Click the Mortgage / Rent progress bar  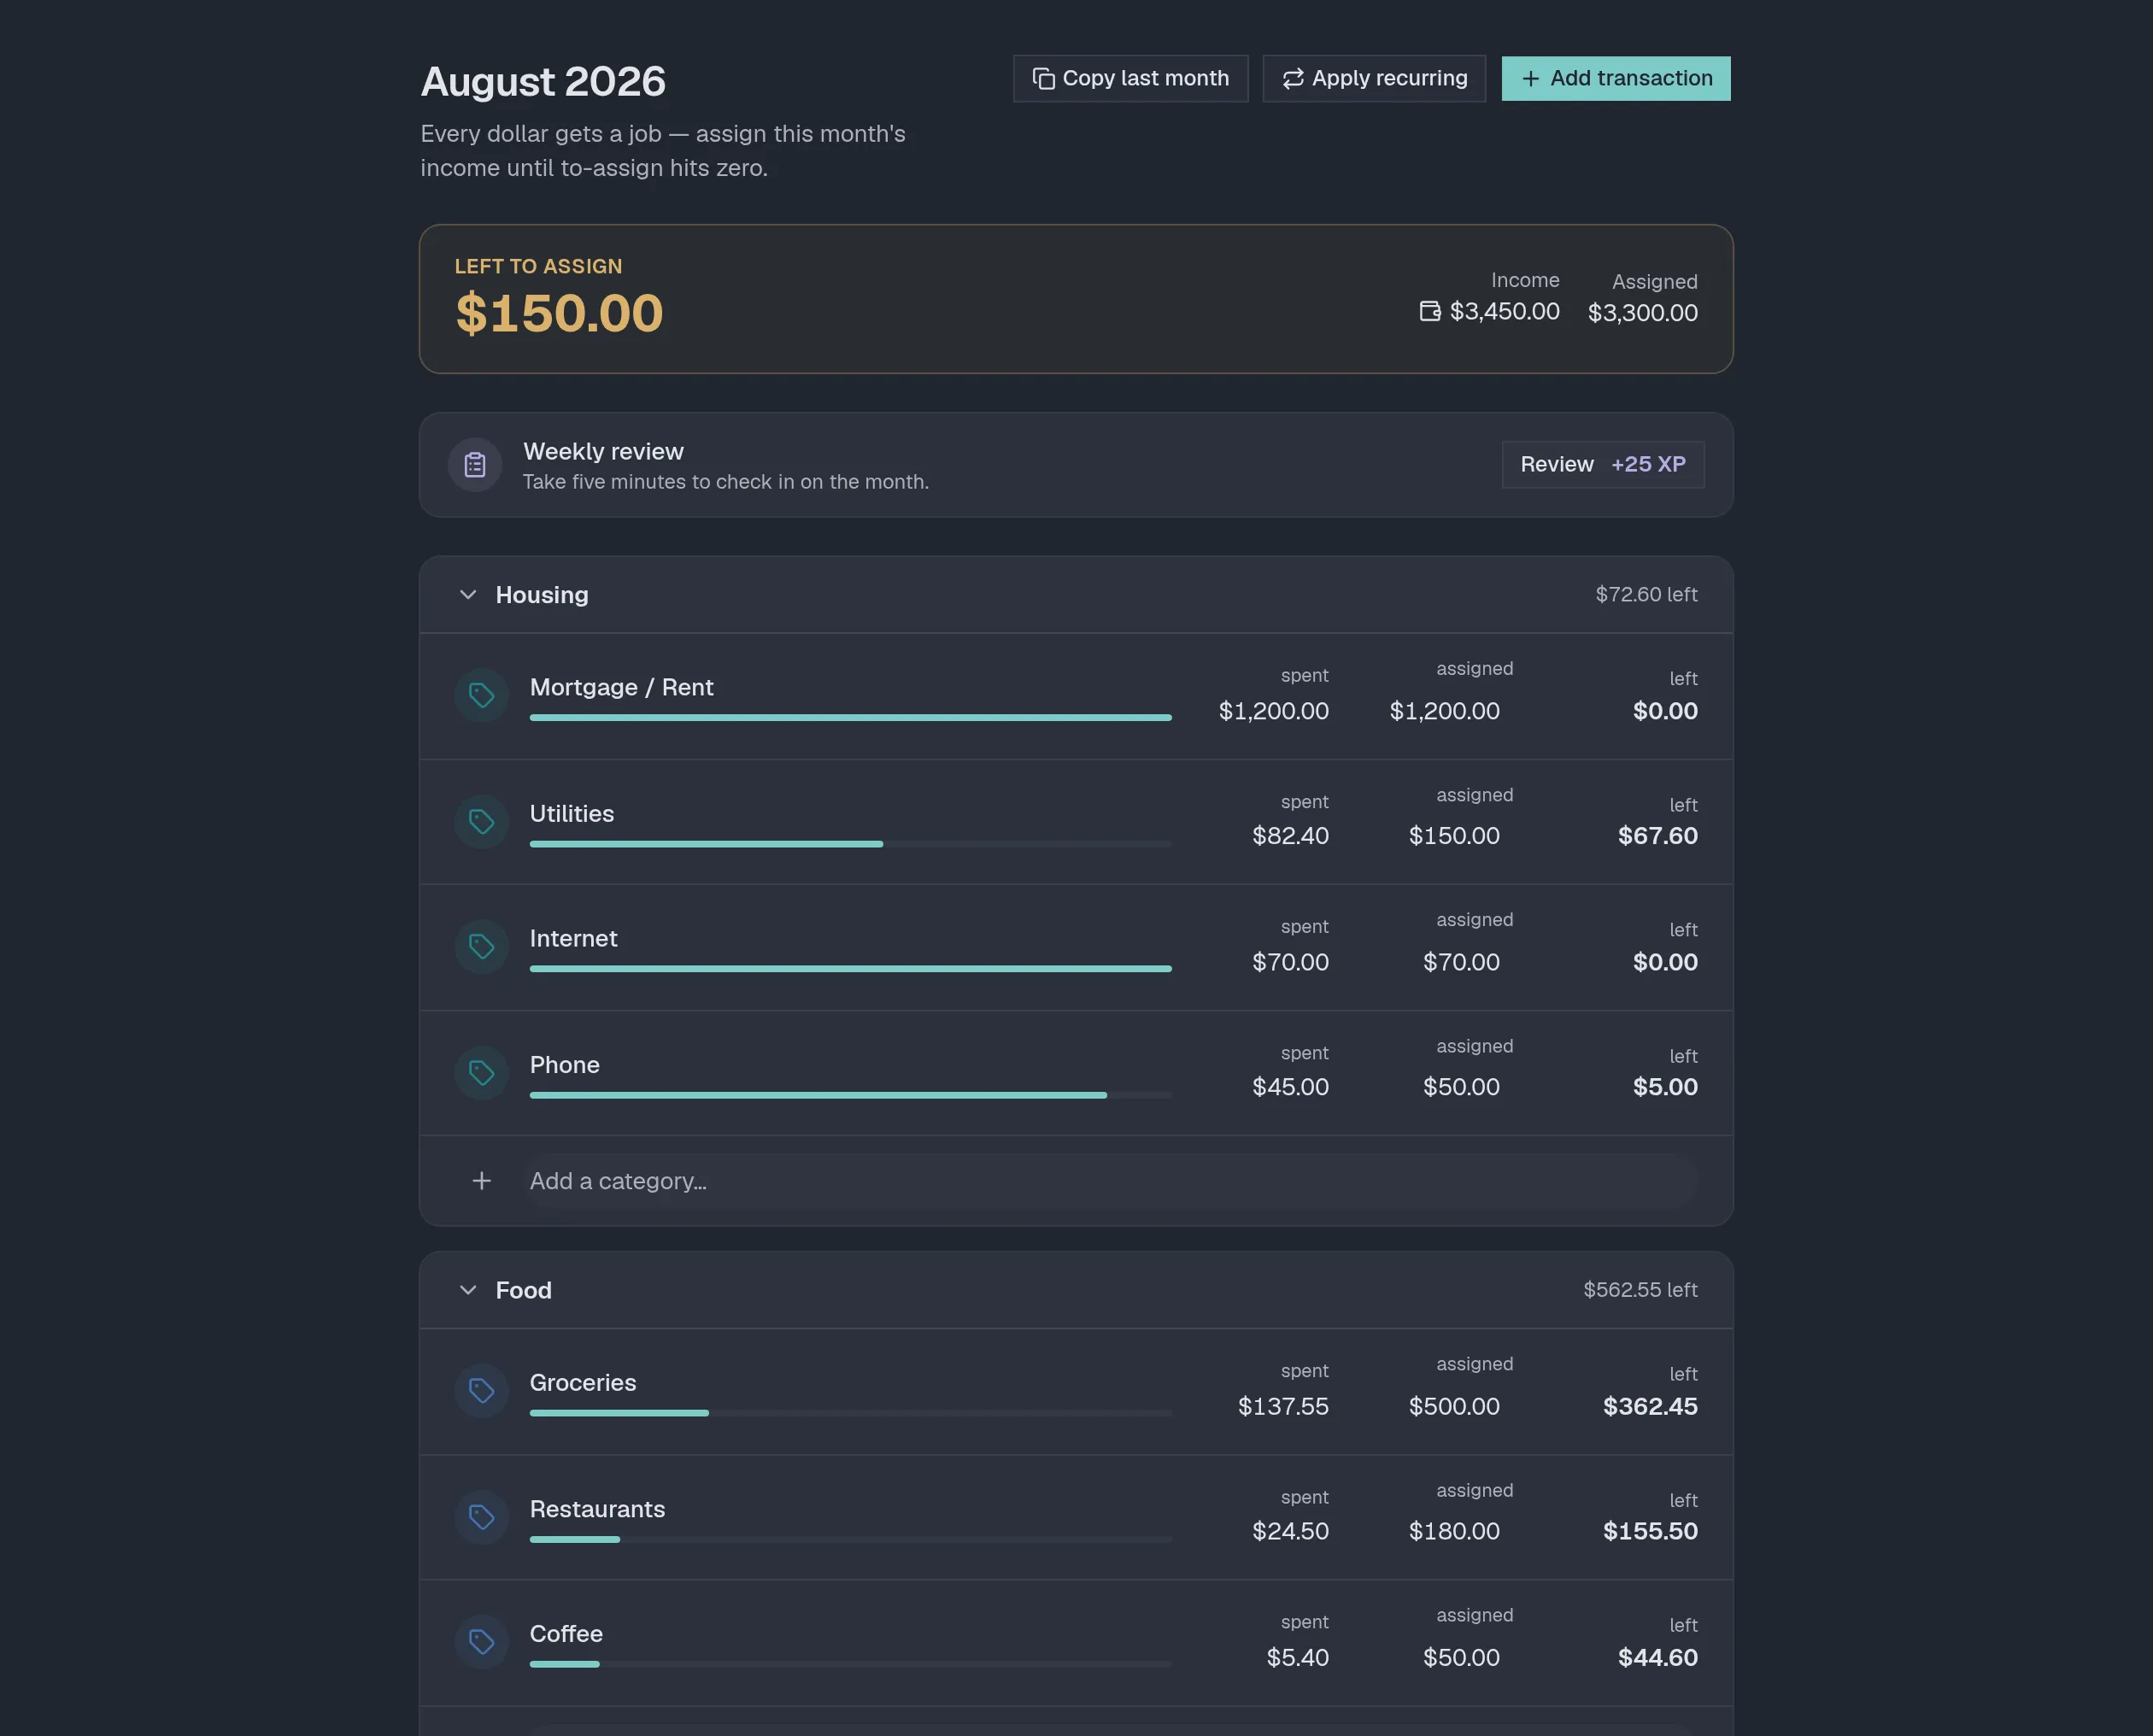point(850,718)
